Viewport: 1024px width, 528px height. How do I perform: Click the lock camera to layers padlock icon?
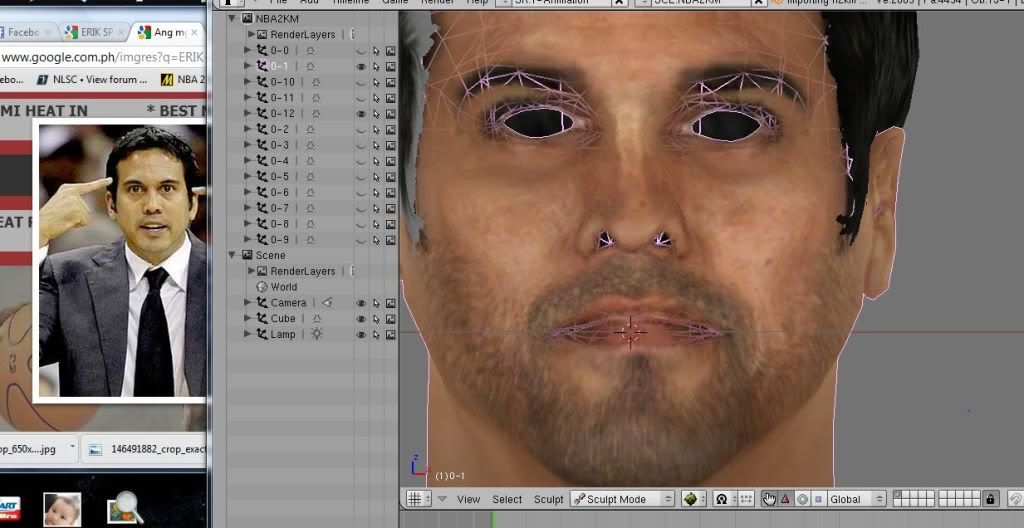coord(990,499)
